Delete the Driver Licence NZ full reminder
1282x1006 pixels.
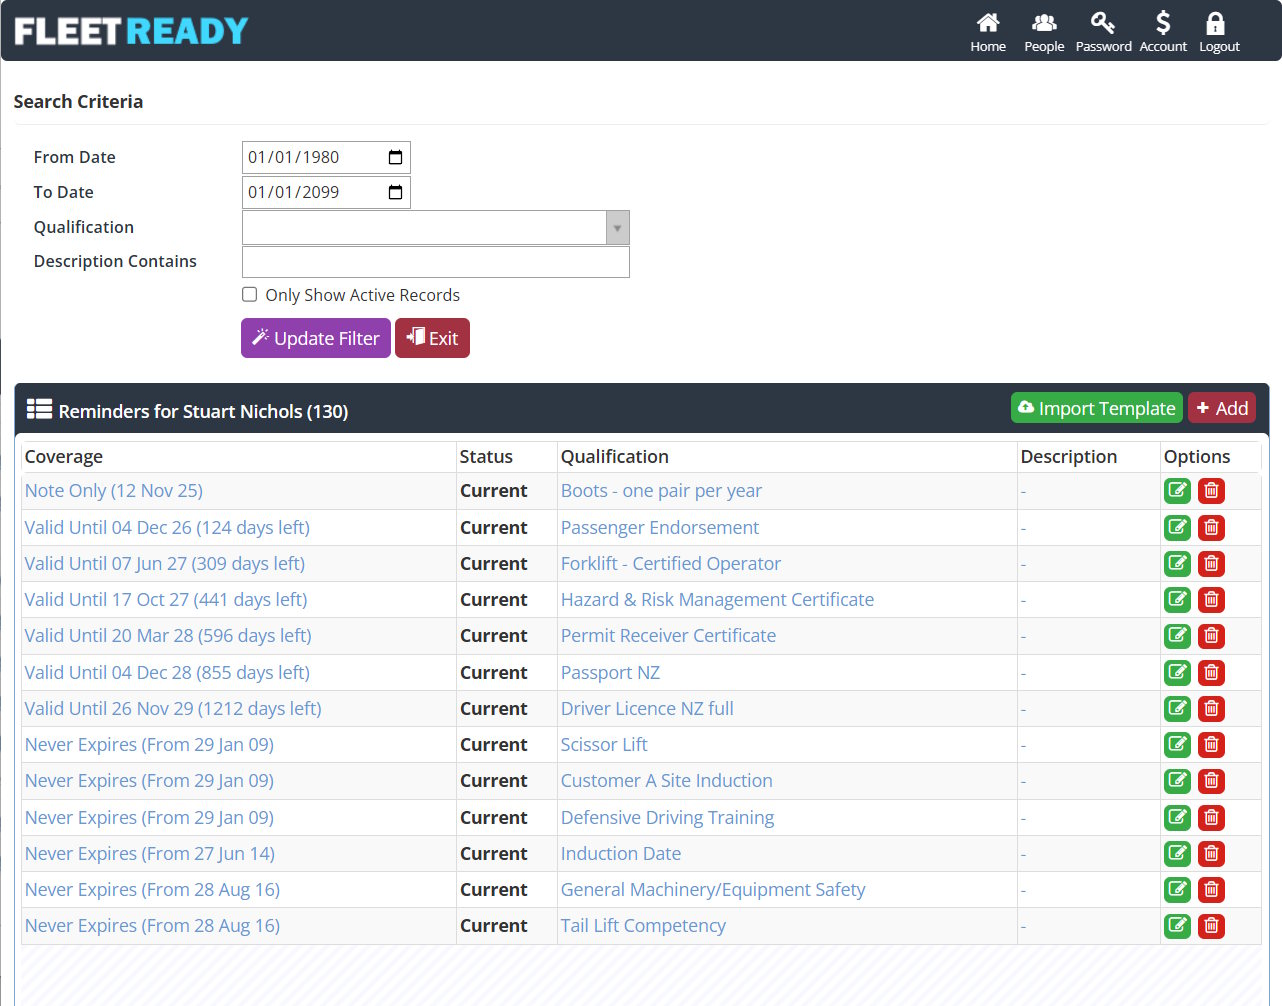(1211, 708)
